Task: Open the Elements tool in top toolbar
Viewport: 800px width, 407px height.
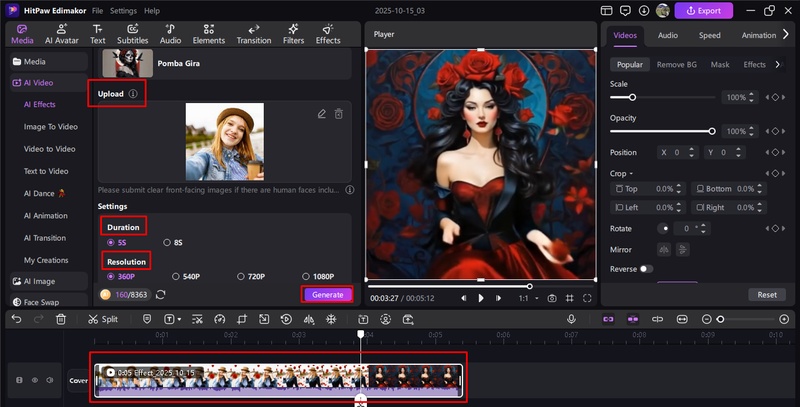Action: click(209, 34)
